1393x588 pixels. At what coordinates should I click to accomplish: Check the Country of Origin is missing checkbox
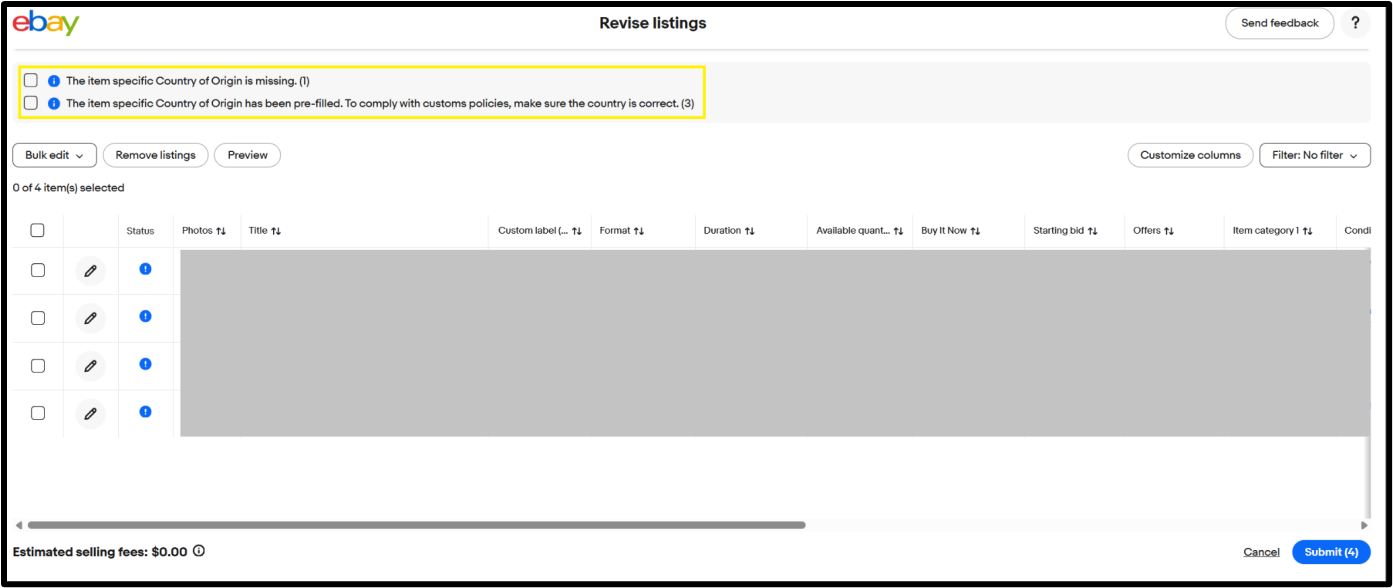(x=31, y=80)
